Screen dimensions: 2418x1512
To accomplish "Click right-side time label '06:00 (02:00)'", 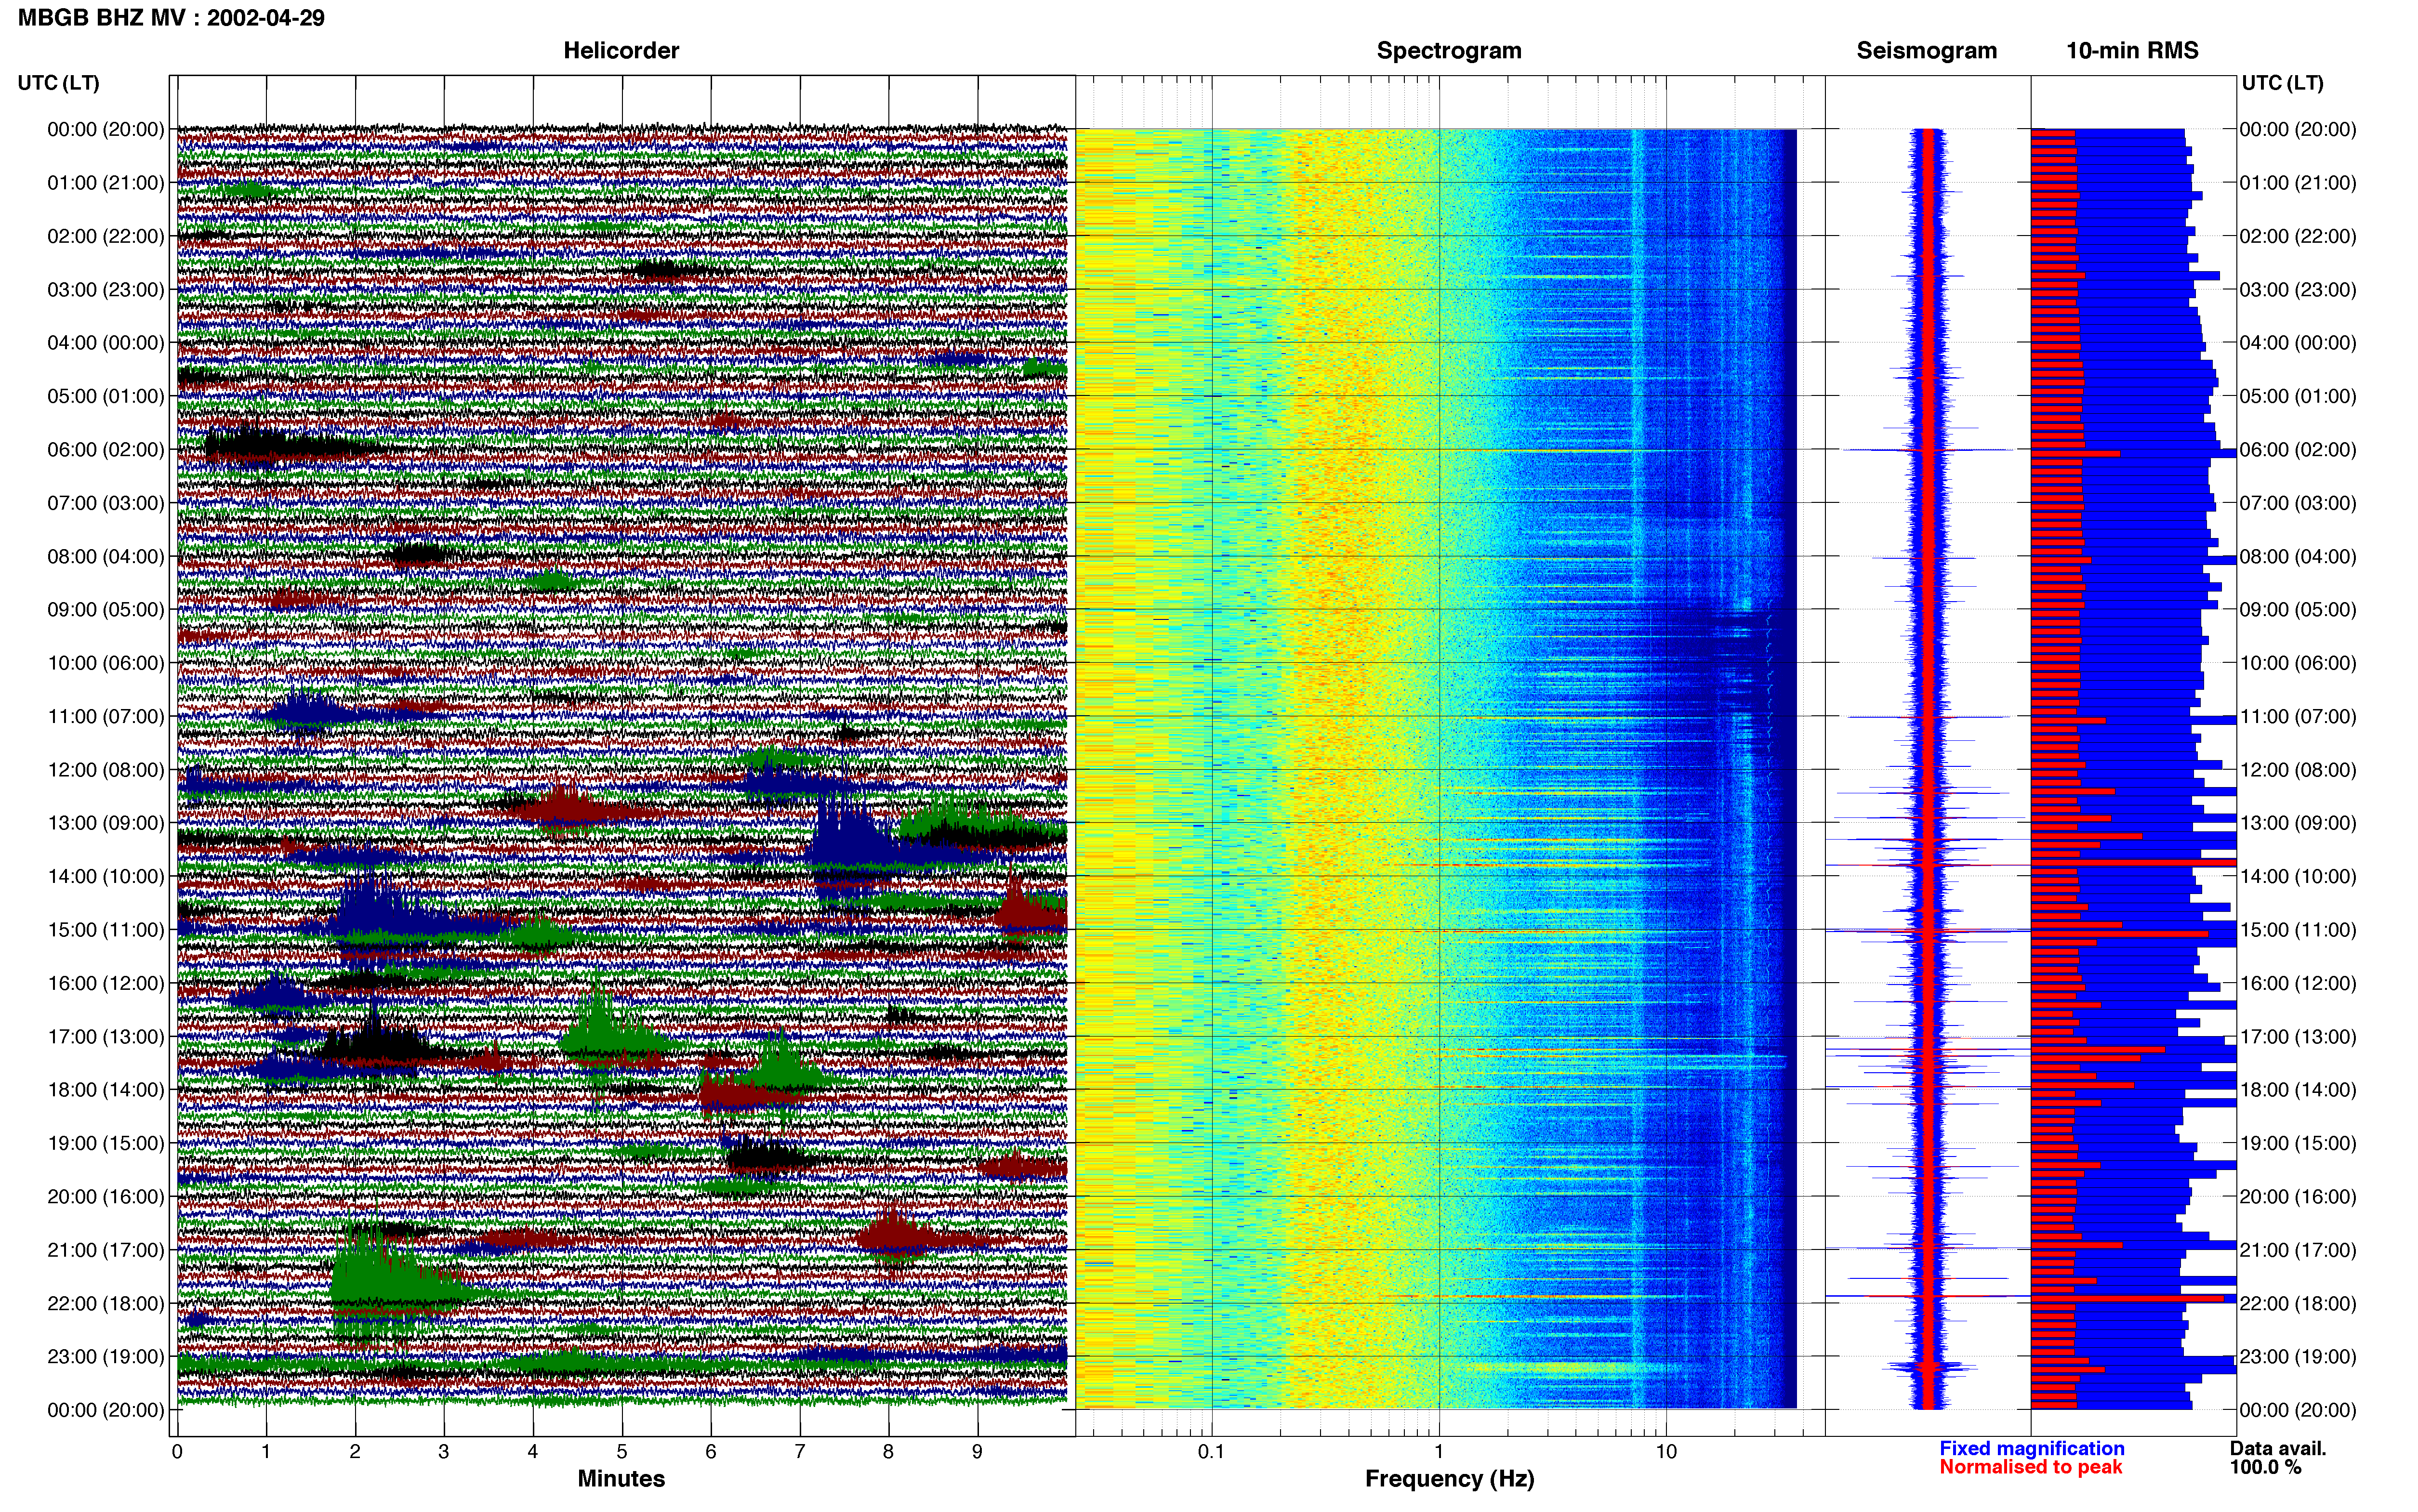I will 2298,450.
